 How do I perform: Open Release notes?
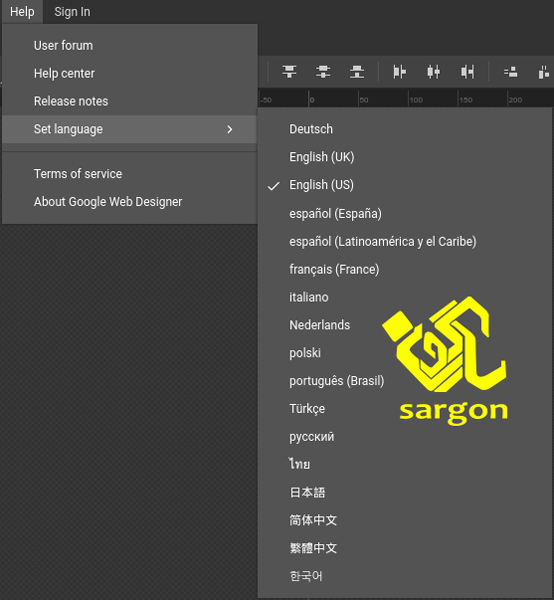pos(130,101)
